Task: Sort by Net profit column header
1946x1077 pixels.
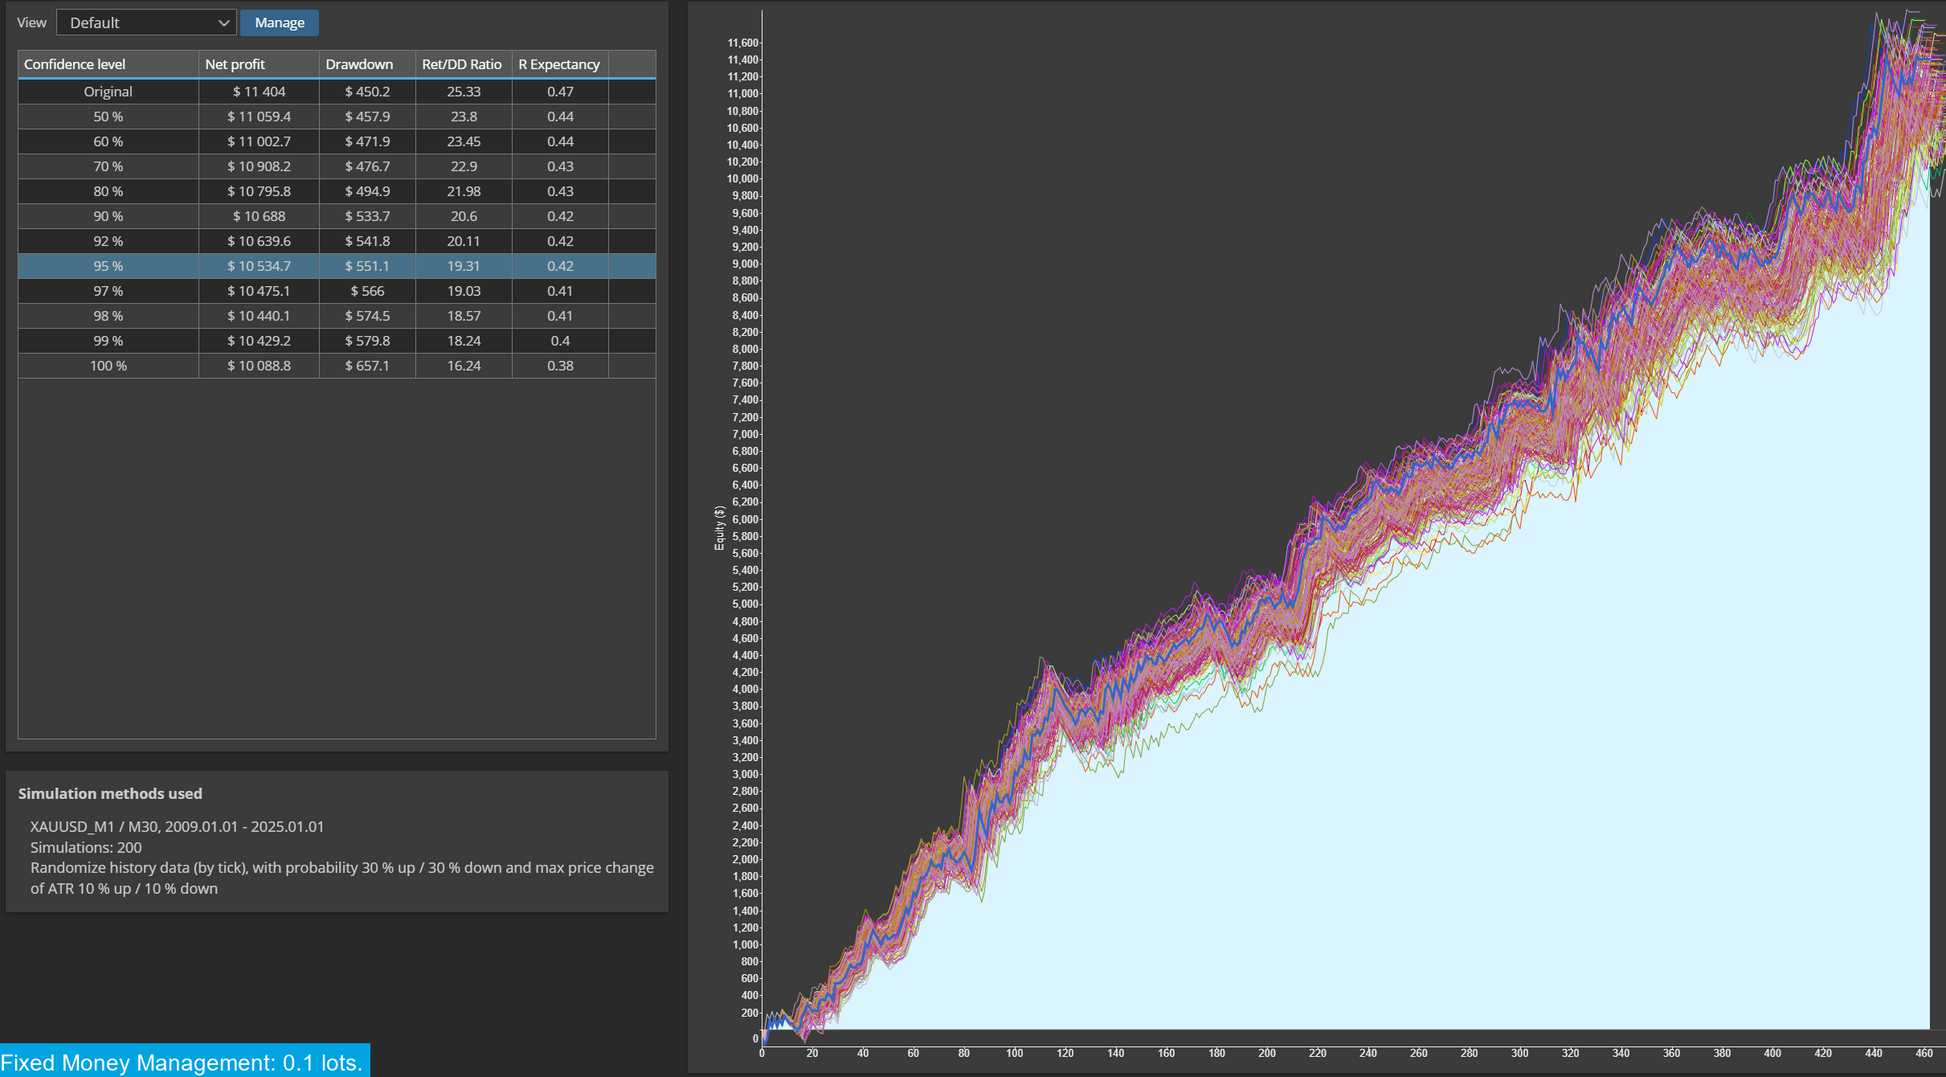Action: coord(259,64)
